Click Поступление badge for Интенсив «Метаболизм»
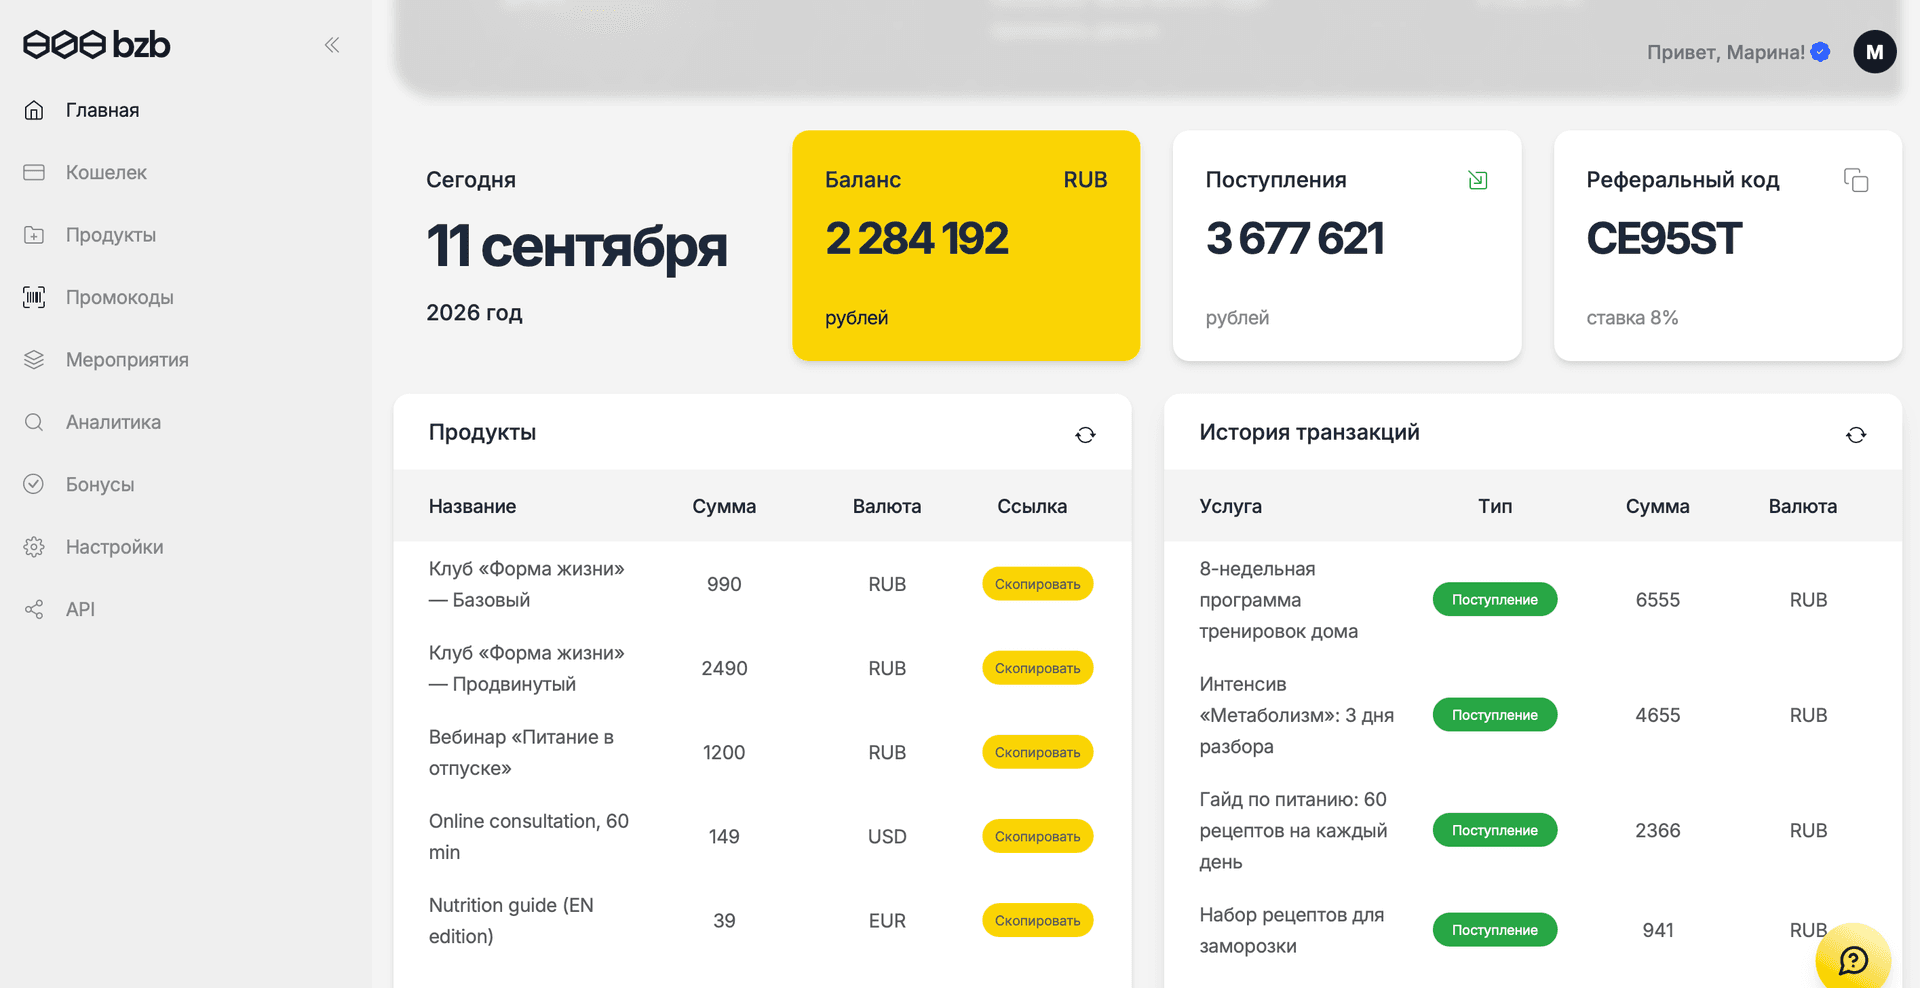1920x988 pixels. [1495, 715]
